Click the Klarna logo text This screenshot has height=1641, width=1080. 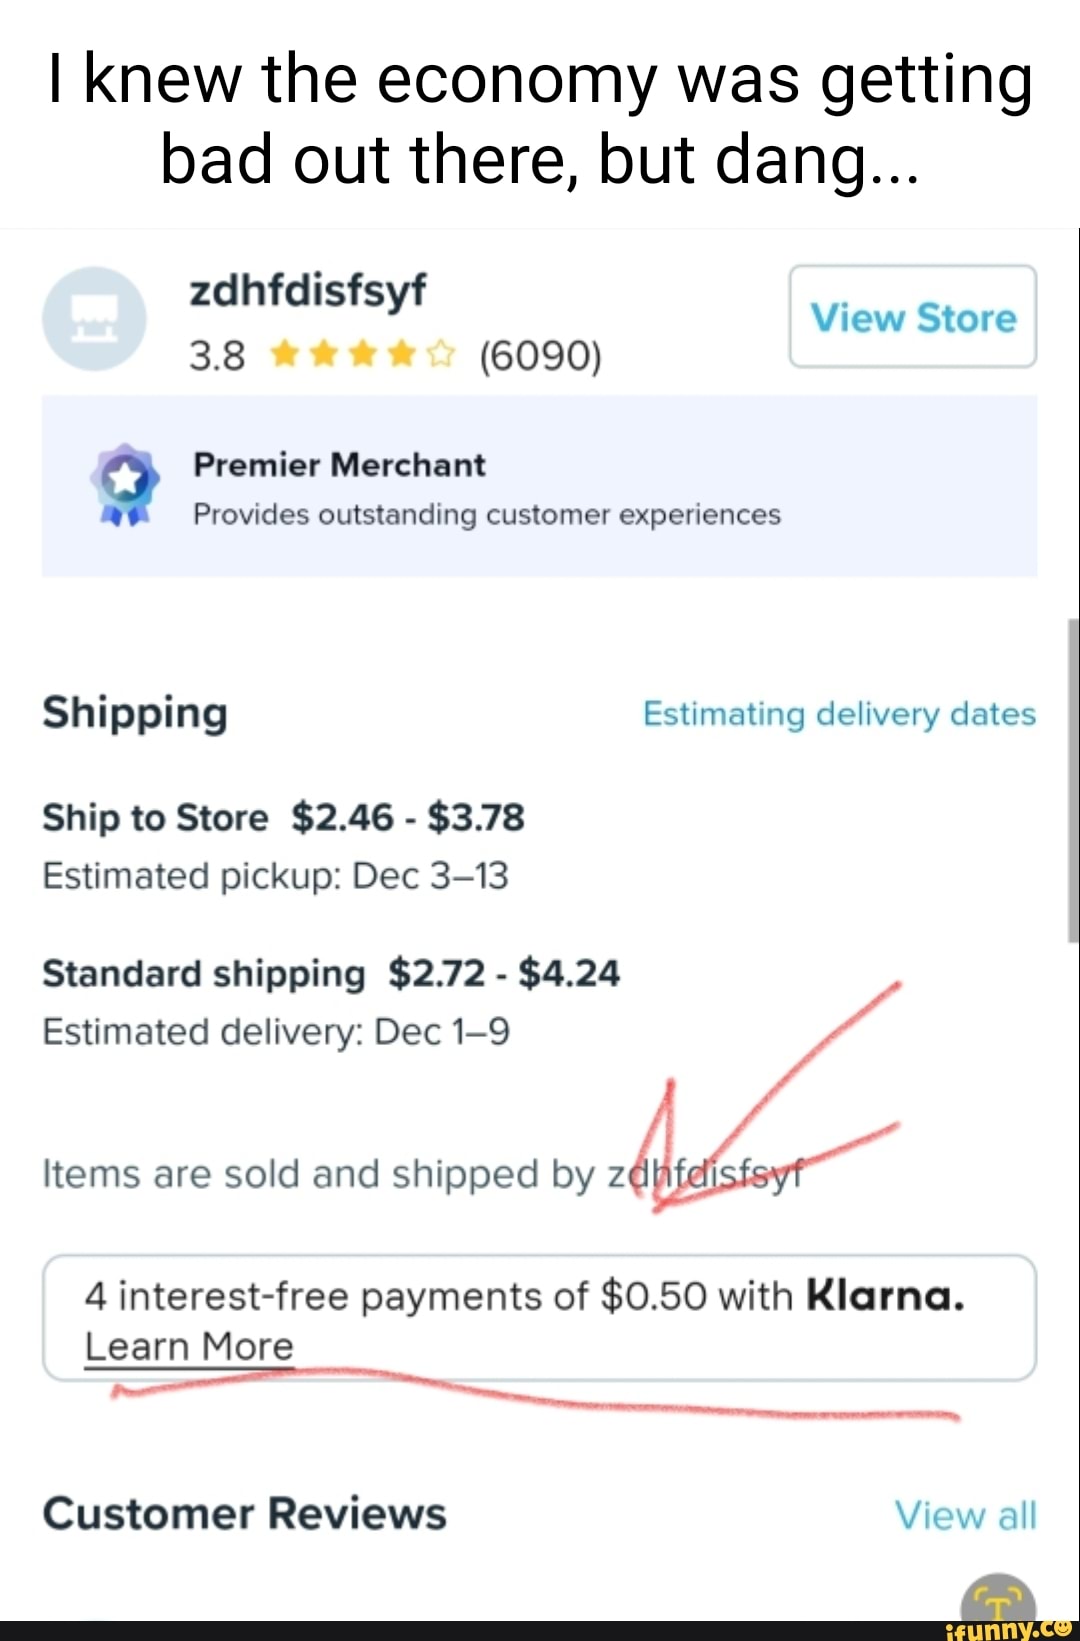[885, 1296]
